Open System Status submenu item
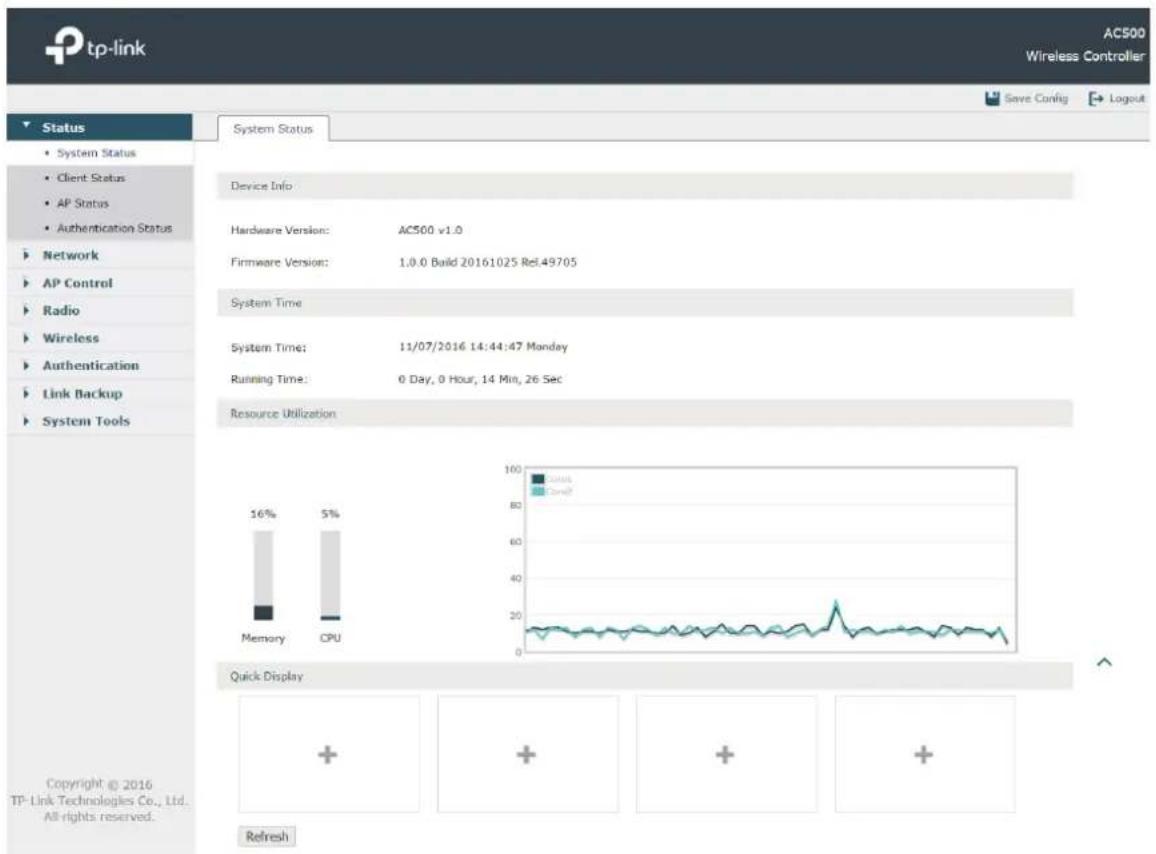The image size is (1156, 854). pyautogui.click(x=96, y=153)
